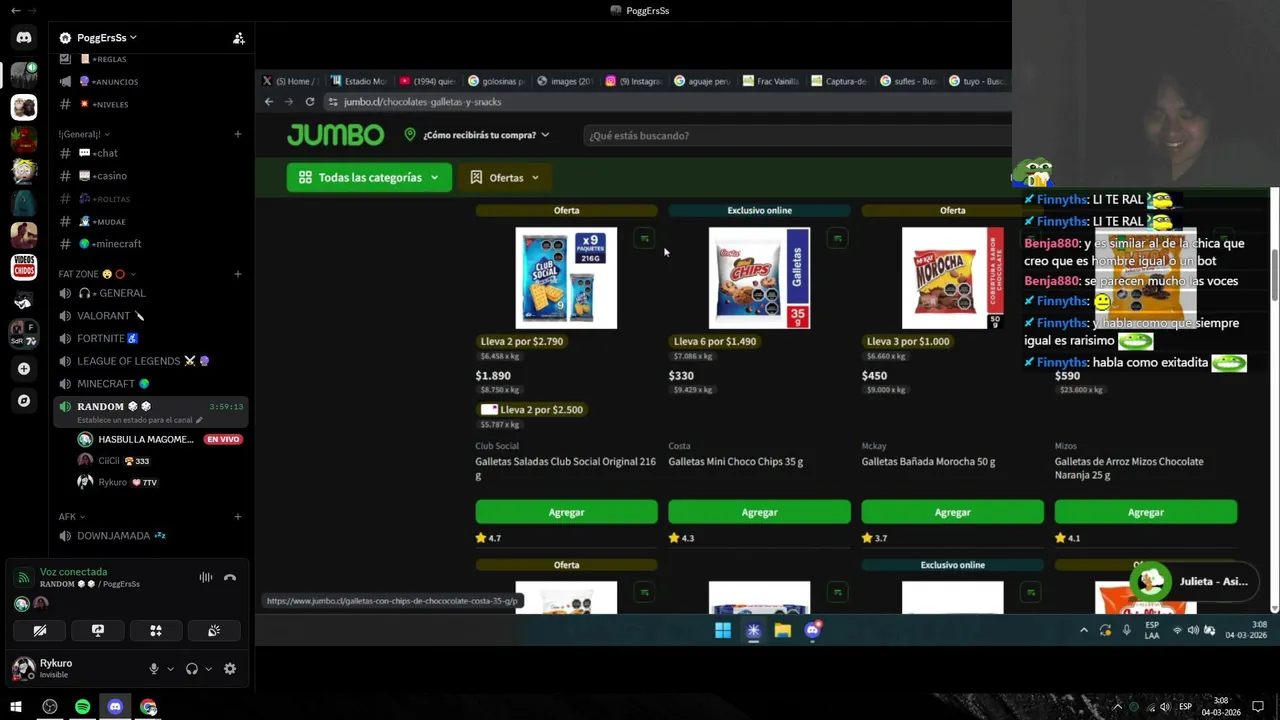Click the add a server plus icon
Screen dimensions: 1280x720
pos(24,368)
